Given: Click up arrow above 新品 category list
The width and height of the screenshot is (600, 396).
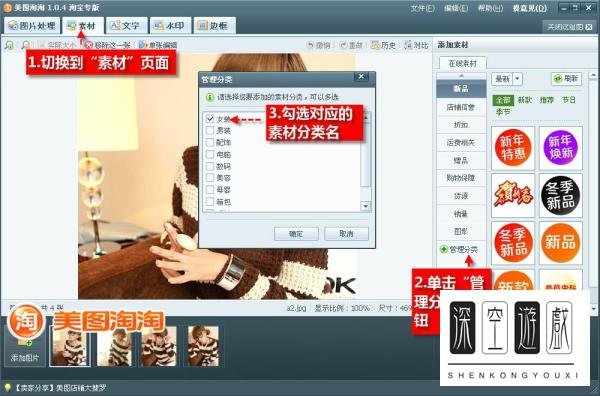Looking at the screenshot, I should coord(461,76).
